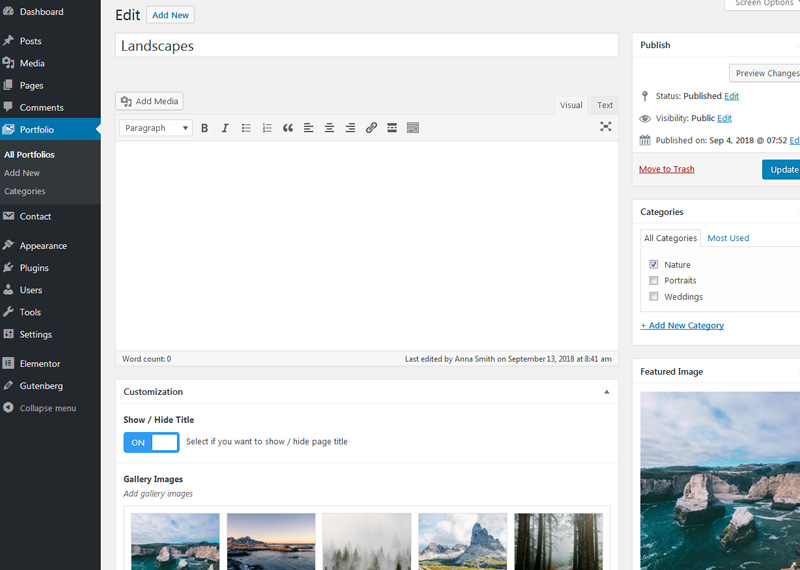Screen dimensions: 800x570
Task: Click the Bold formatting icon
Action: coord(204,128)
